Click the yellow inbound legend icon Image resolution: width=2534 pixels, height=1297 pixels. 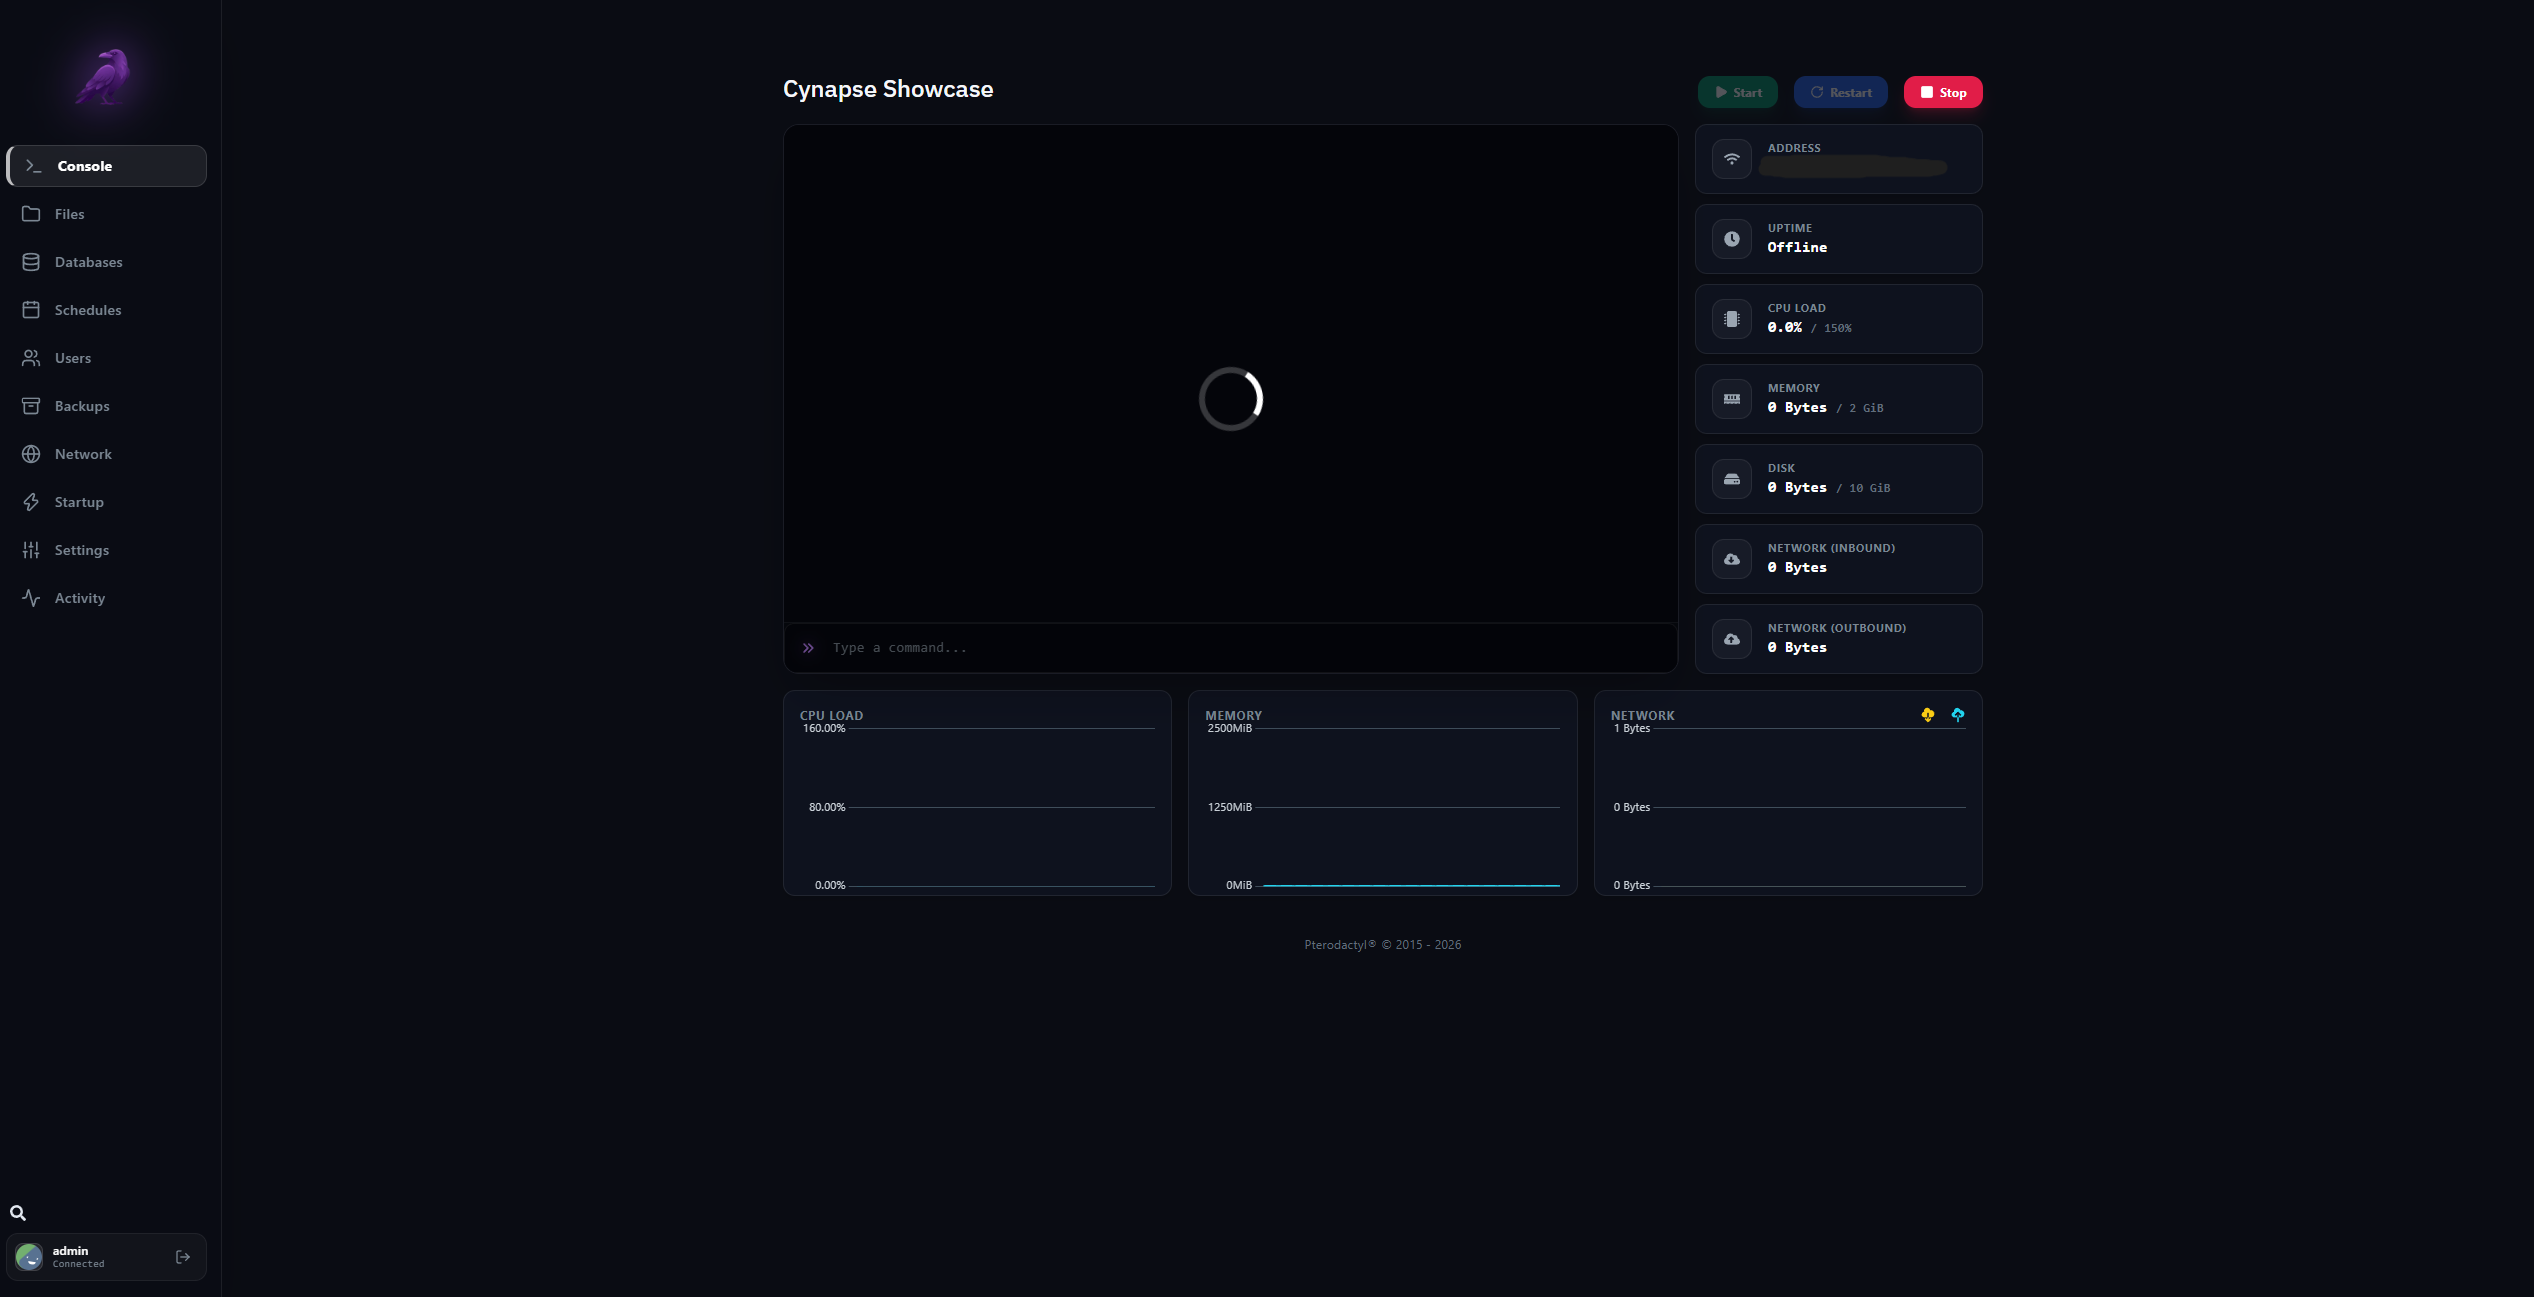(1928, 715)
